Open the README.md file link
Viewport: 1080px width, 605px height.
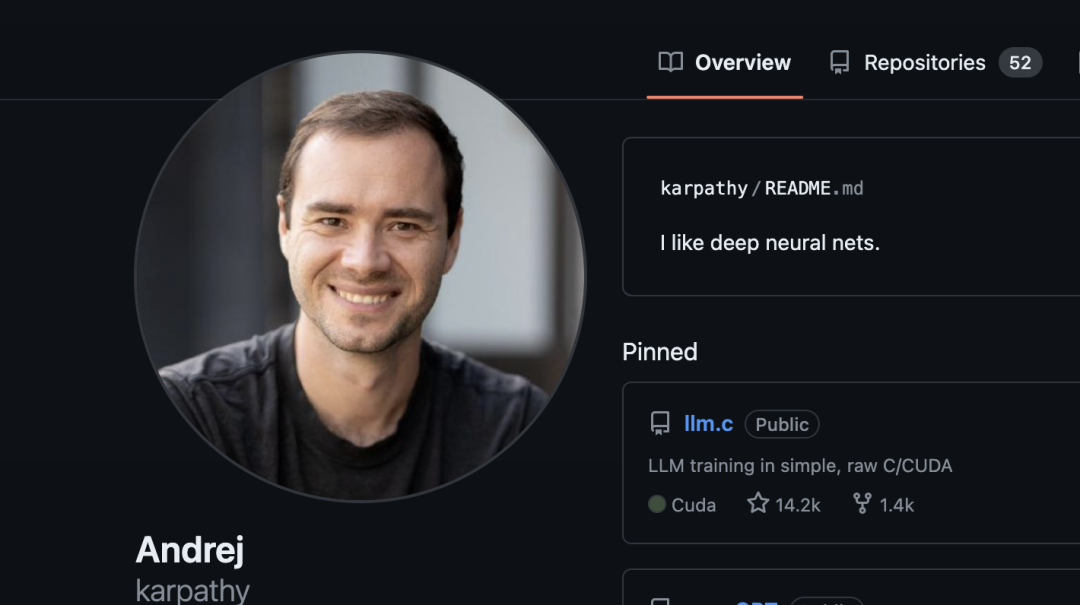[813, 188]
